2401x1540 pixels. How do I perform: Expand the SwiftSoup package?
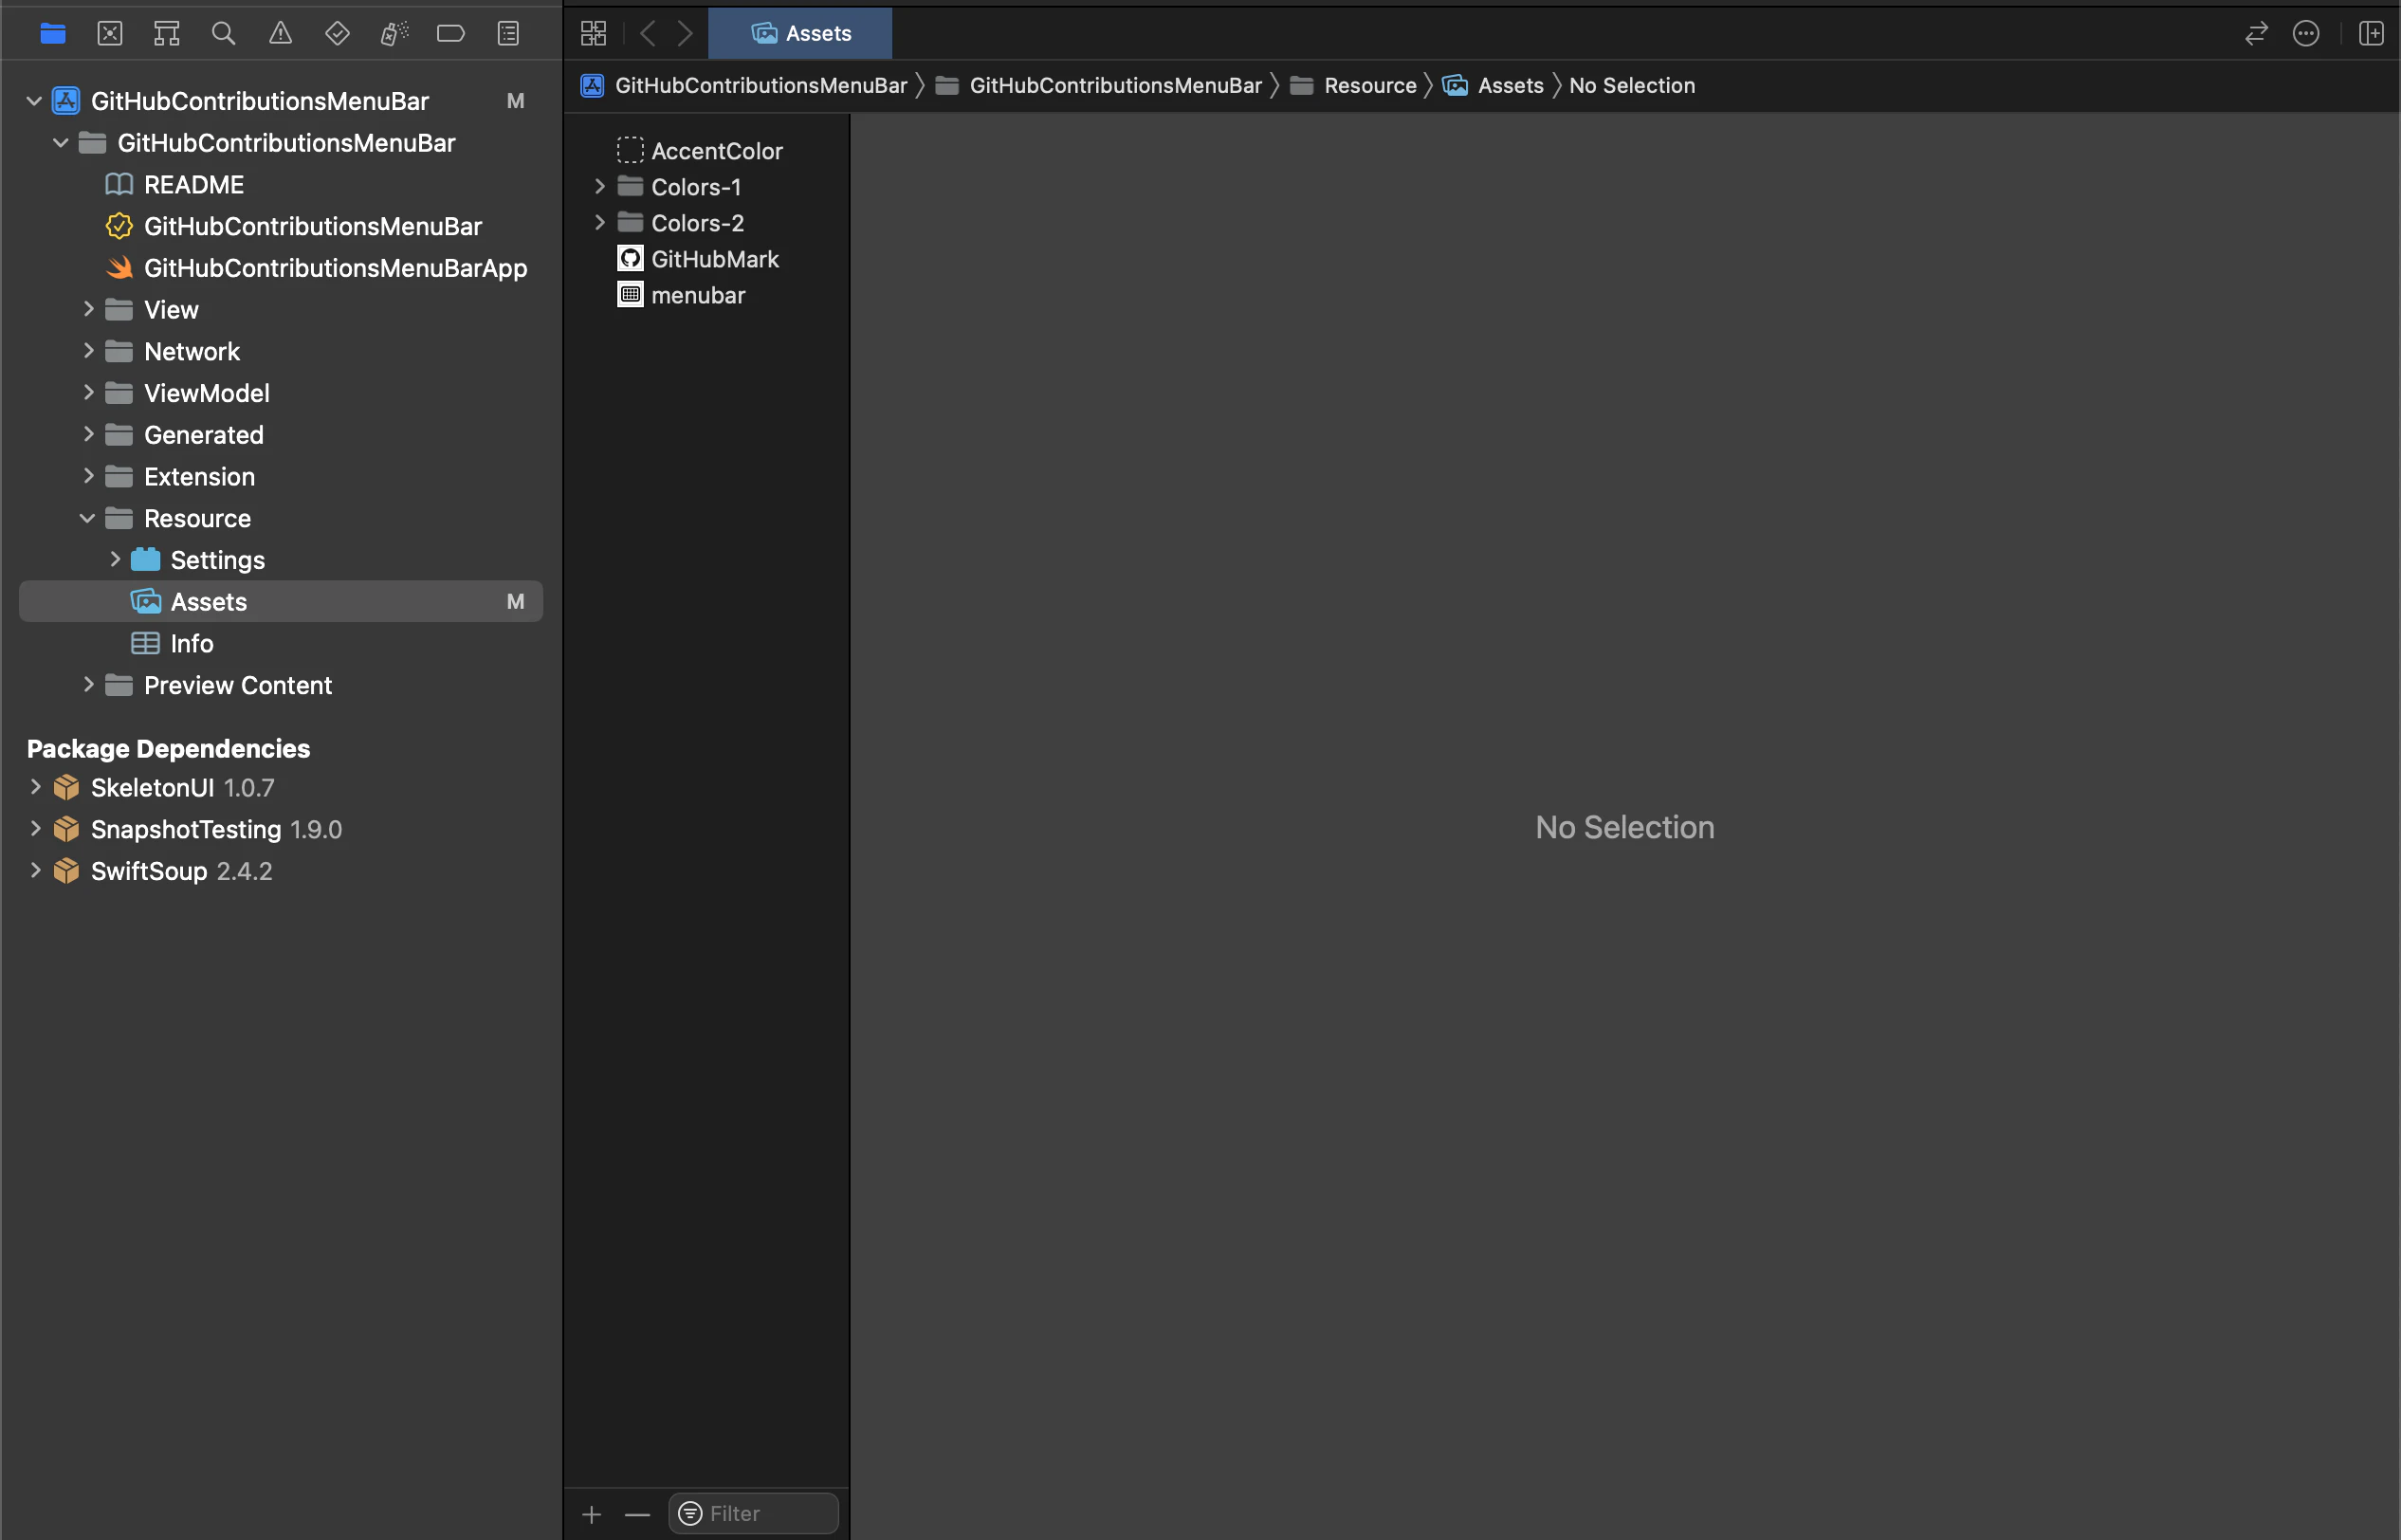tap(35, 870)
